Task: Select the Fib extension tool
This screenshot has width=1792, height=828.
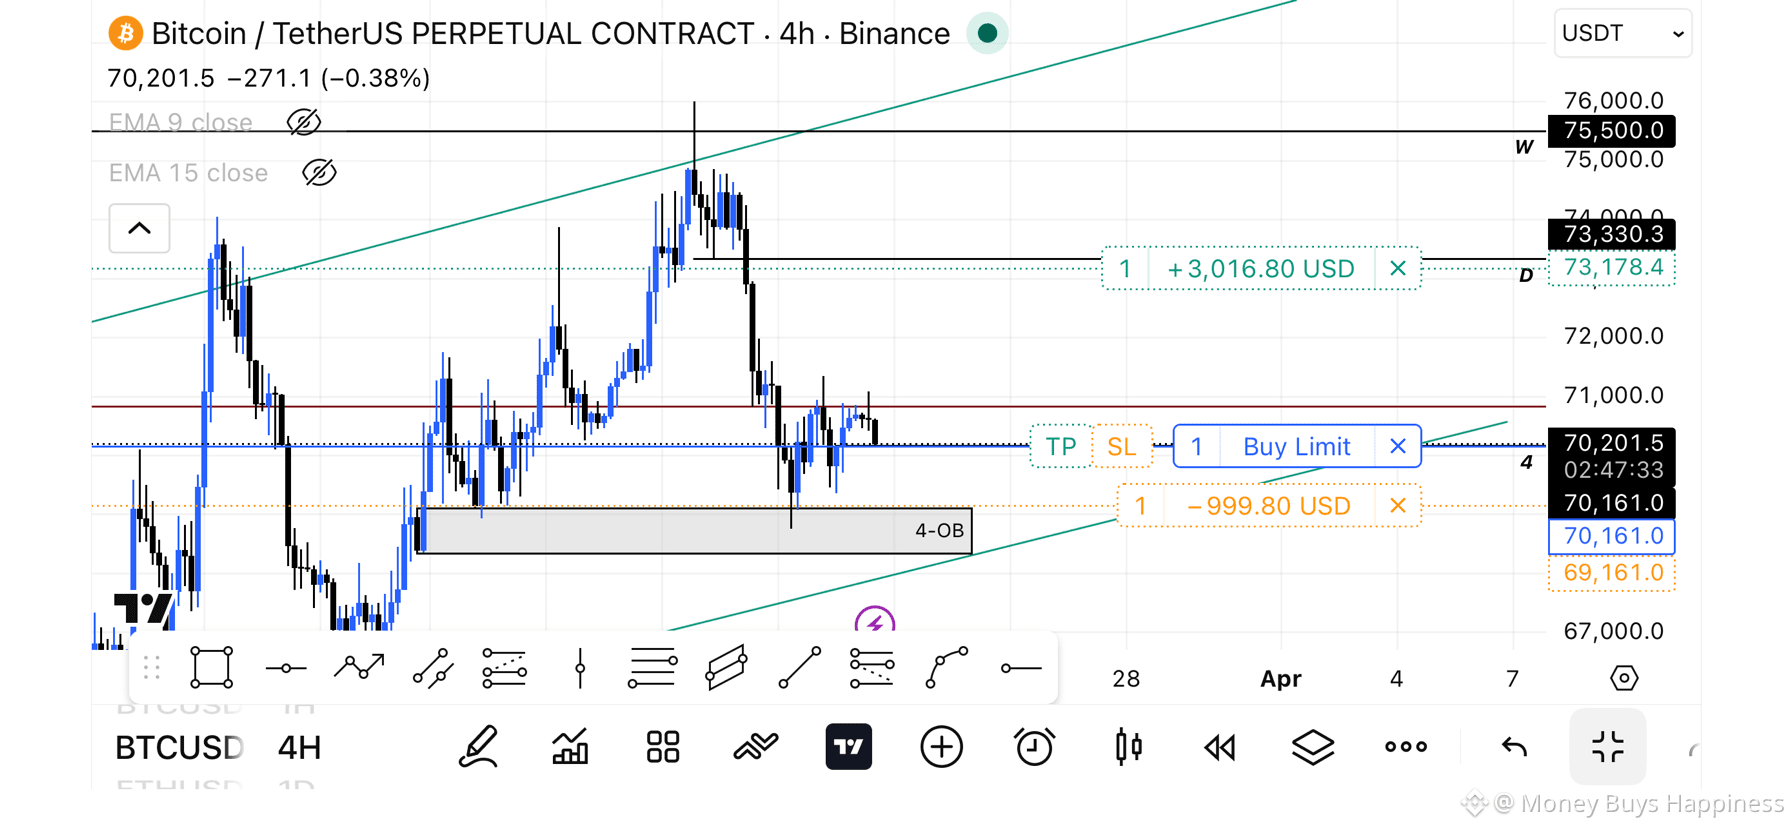Action: 871,668
